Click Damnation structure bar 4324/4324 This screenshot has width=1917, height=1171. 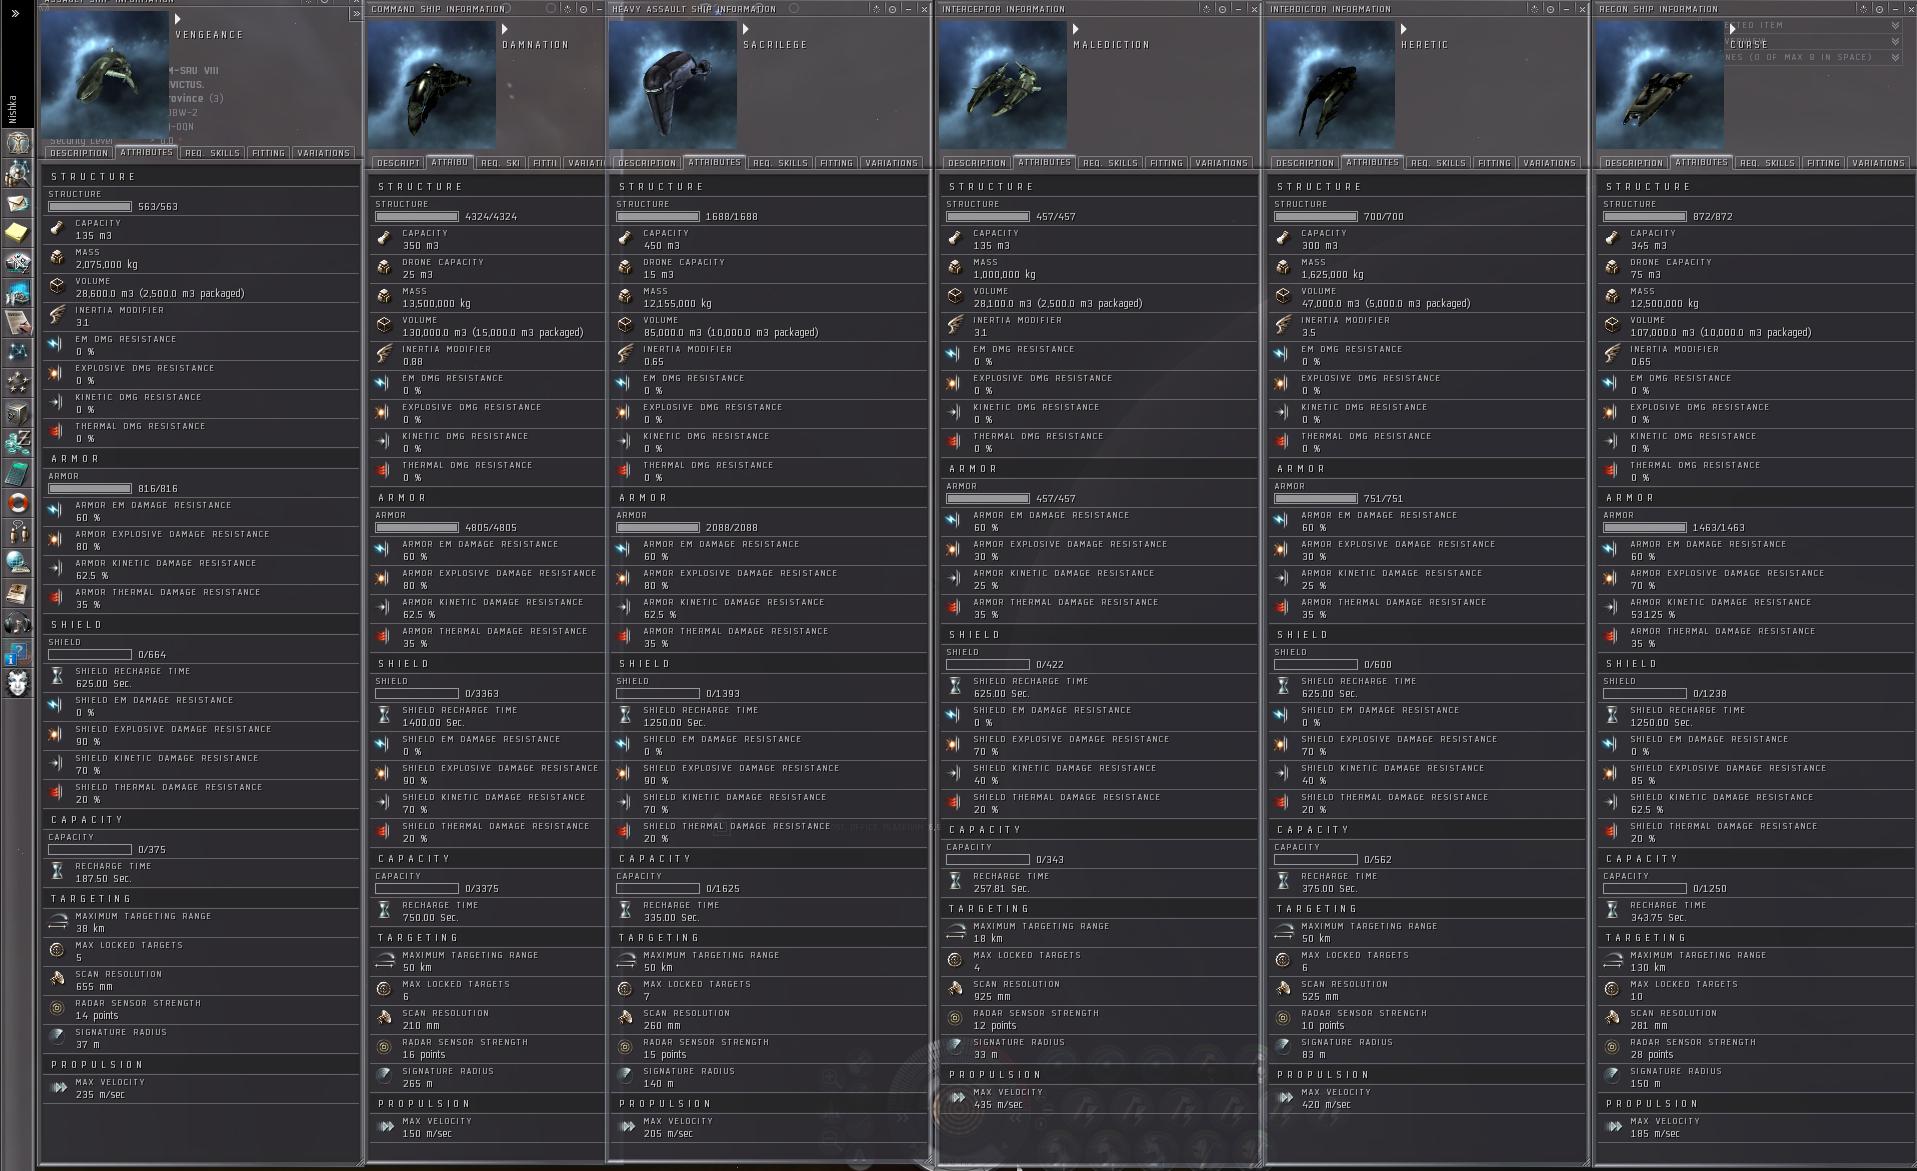pos(417,216)
